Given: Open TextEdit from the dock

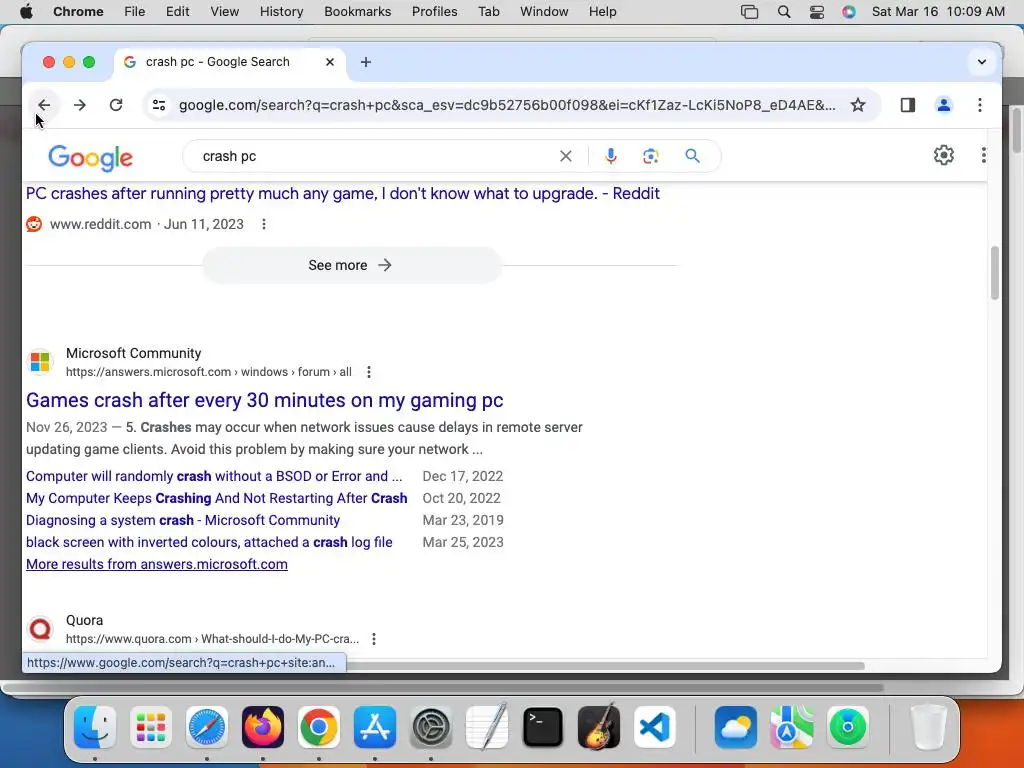Looking at the screenshot, I should (487, 727).
